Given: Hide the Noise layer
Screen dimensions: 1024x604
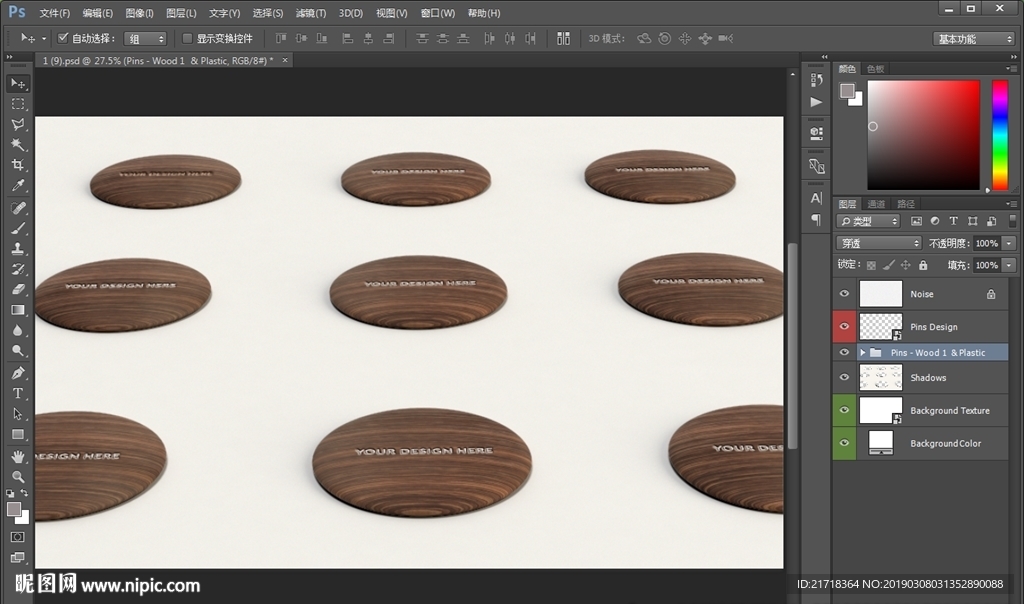Looking at the screenshot, I should tap(844, 294).
